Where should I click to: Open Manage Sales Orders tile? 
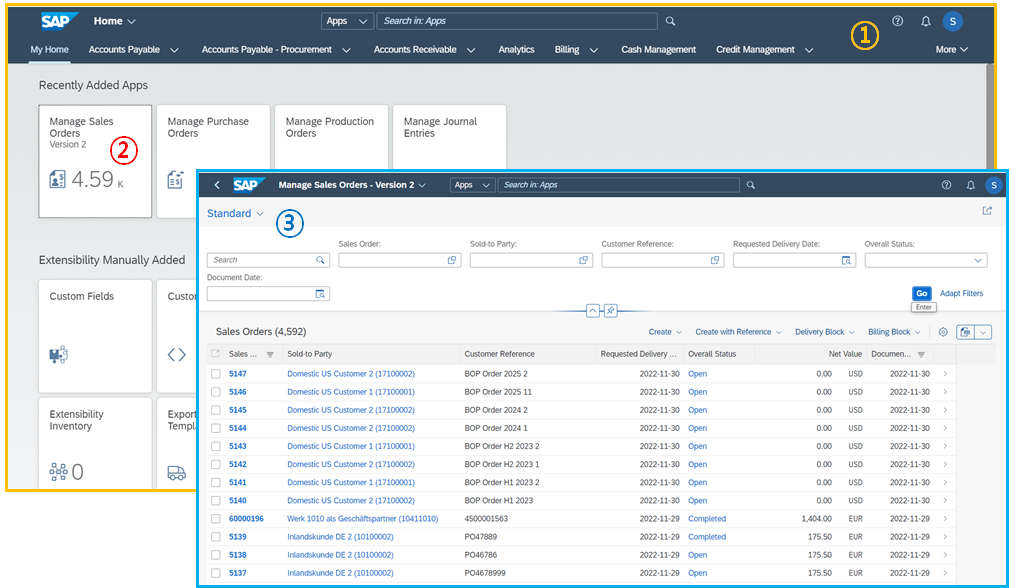pyautogui.click(x=95, y=161)
